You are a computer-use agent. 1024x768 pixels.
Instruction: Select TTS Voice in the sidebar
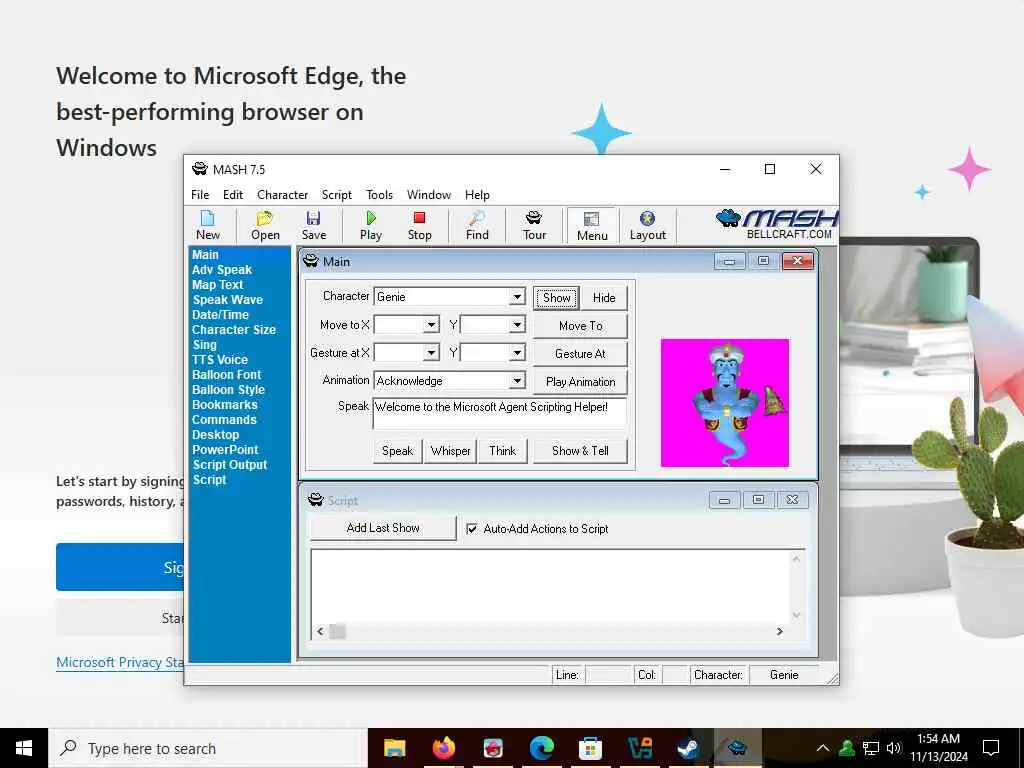(x=220, y=360)
